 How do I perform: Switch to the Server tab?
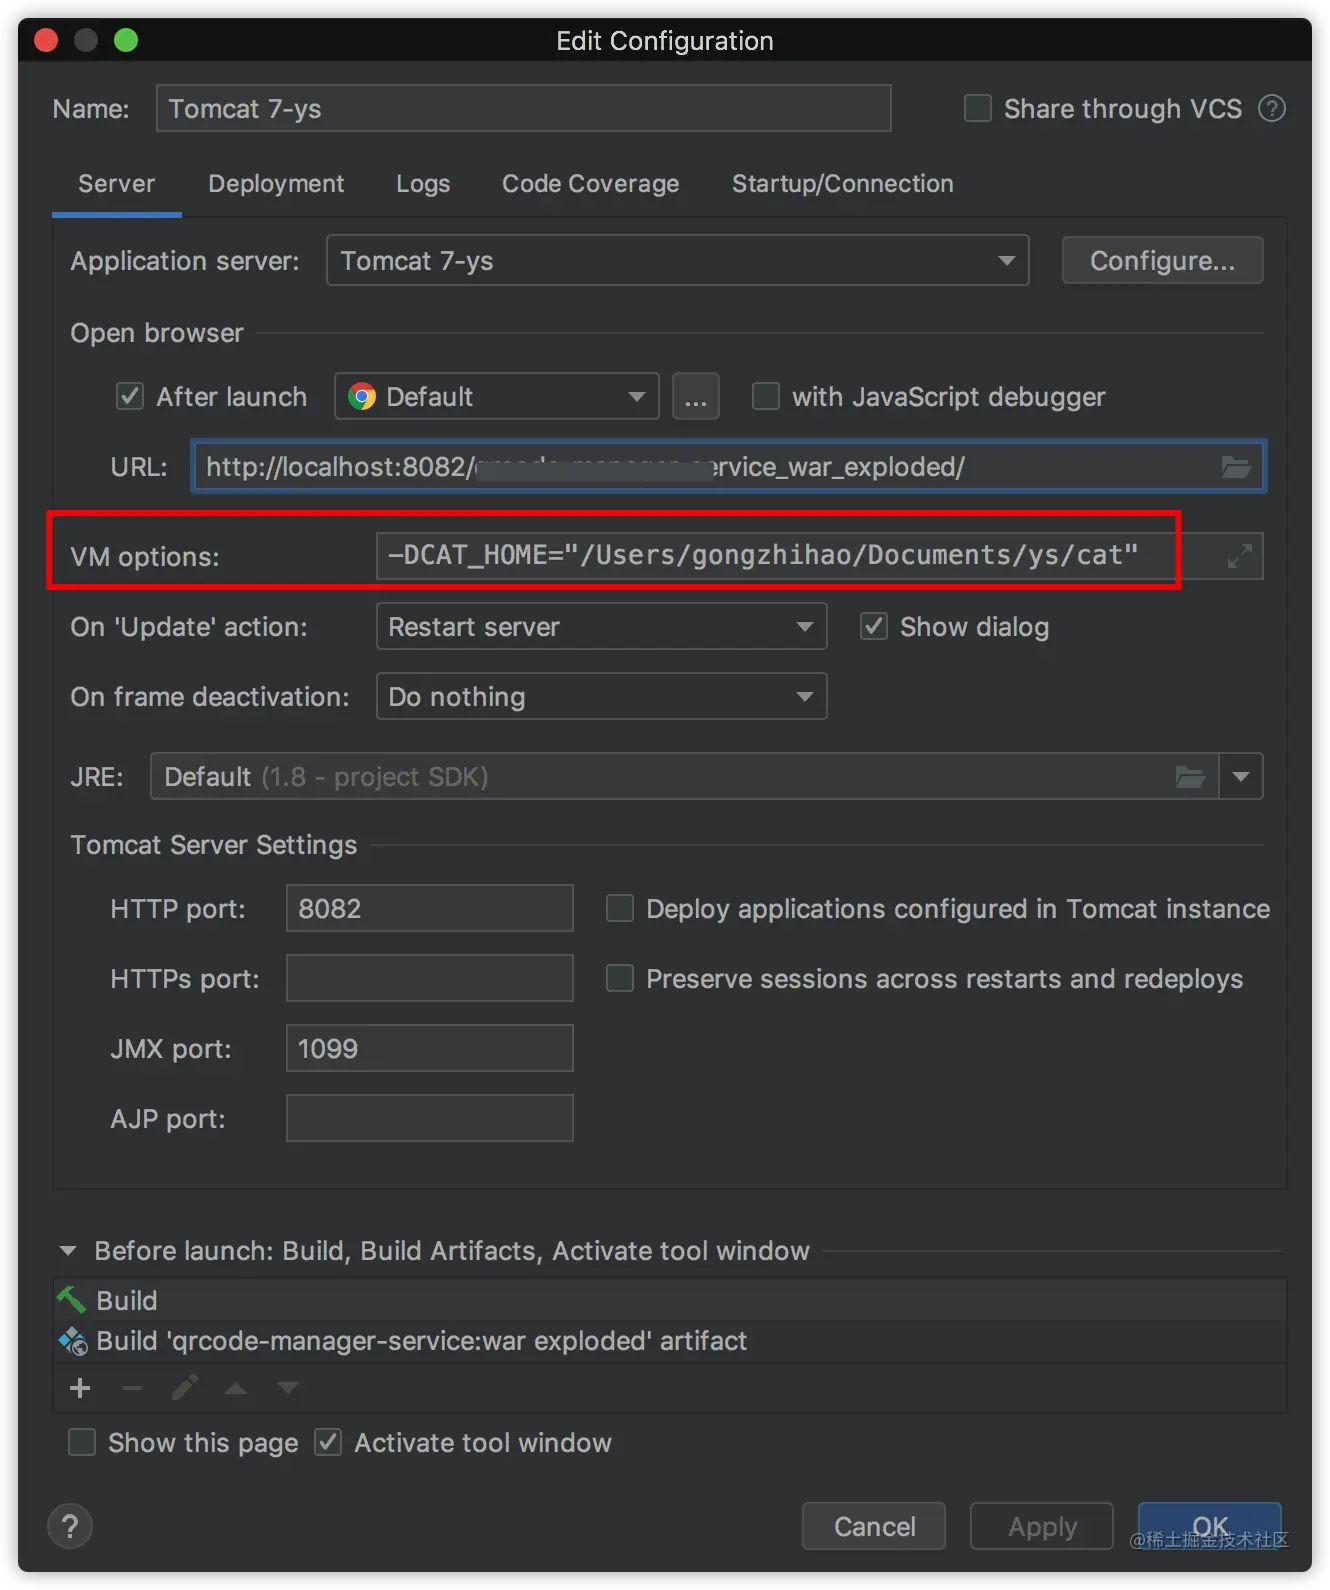pos(116,184)
